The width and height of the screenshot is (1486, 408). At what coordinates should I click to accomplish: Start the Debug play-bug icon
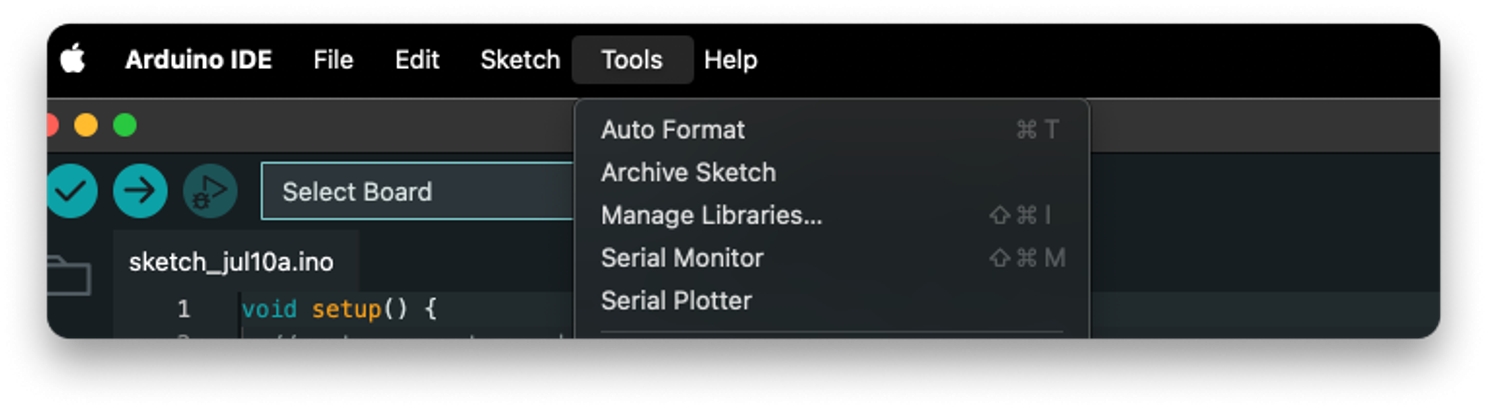210,191
